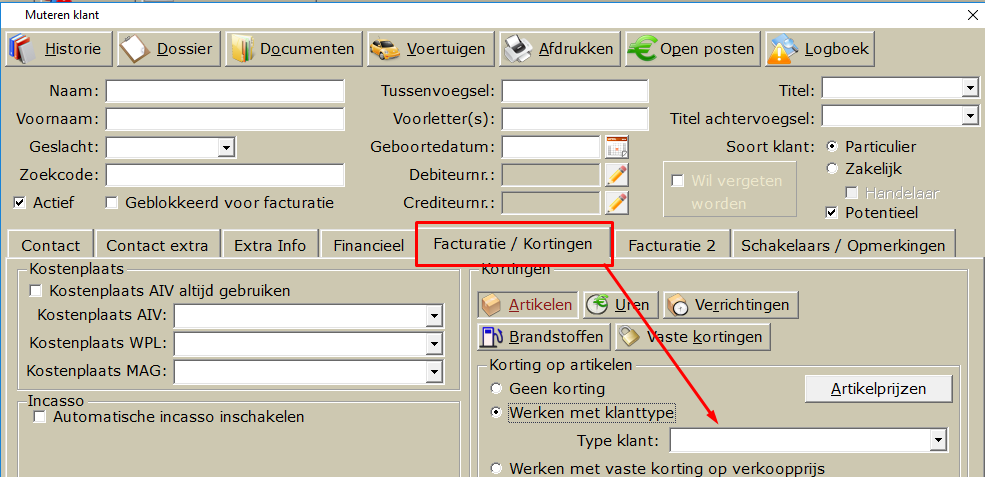Screen dimensions: 985x477
Task: Click the Geboortedatum date field
Action: [551, 147]
